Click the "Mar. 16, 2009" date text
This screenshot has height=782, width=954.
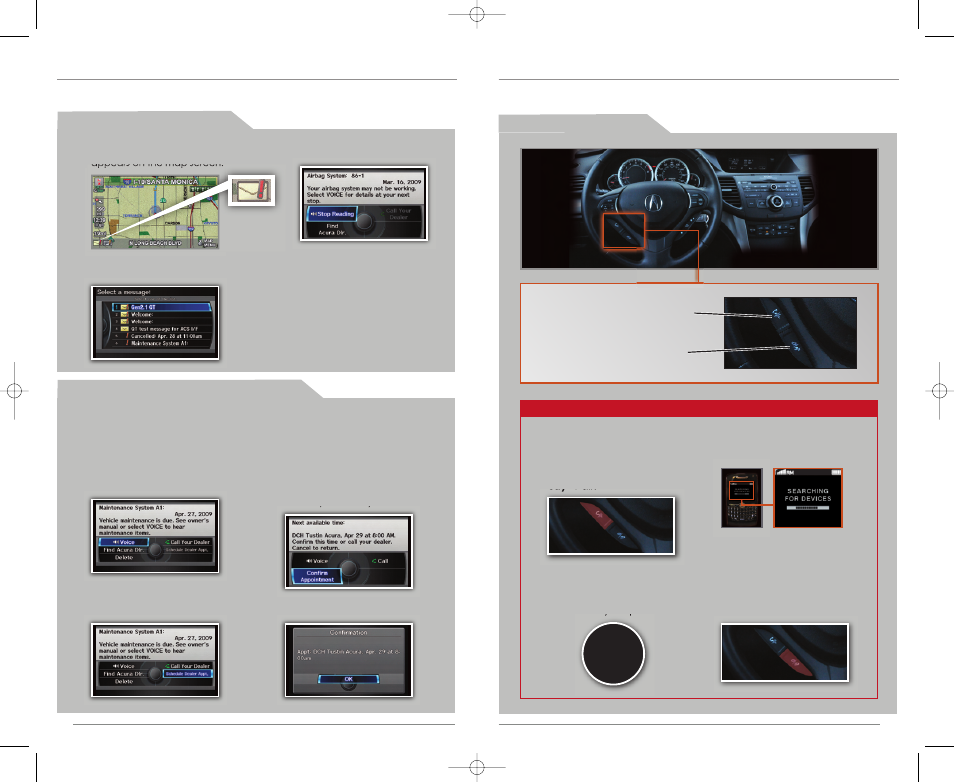[402, 182]
